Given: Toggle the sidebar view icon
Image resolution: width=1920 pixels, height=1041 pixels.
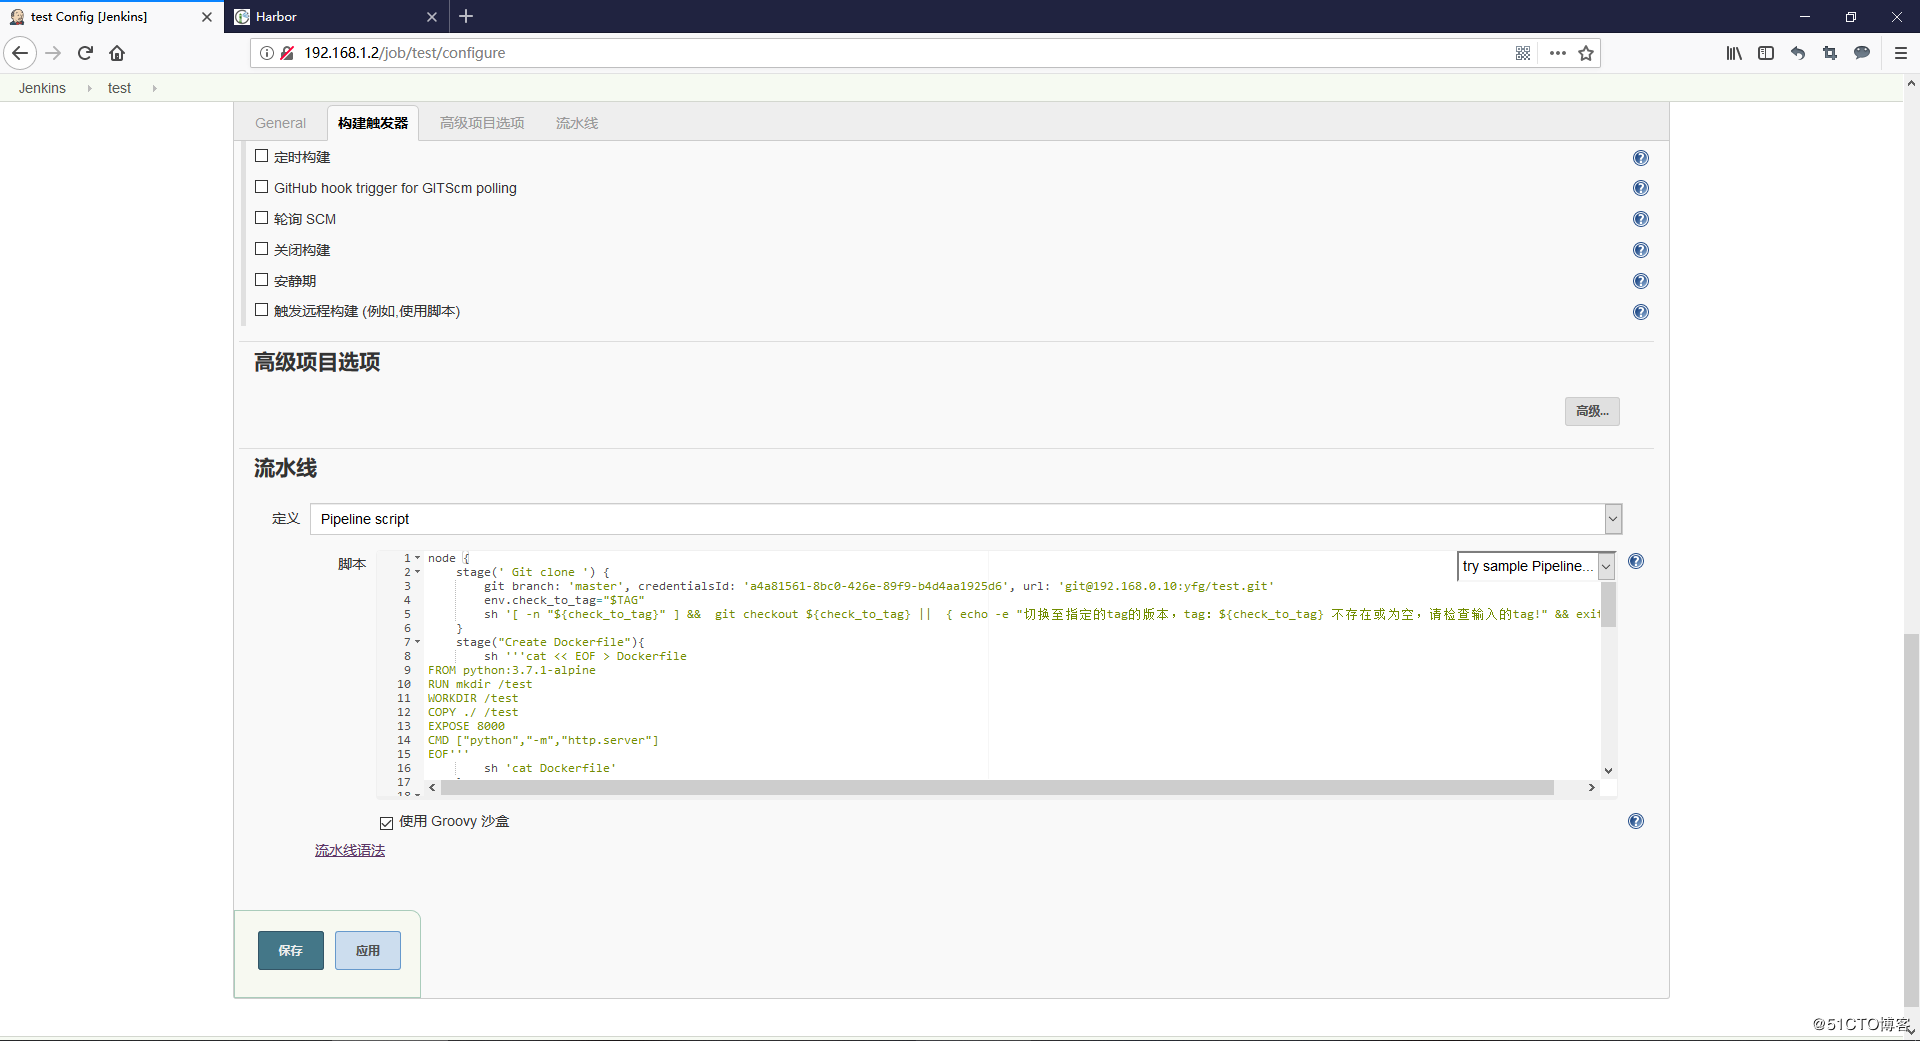Looking at the screenshot, I should (x=1766, y=53).
